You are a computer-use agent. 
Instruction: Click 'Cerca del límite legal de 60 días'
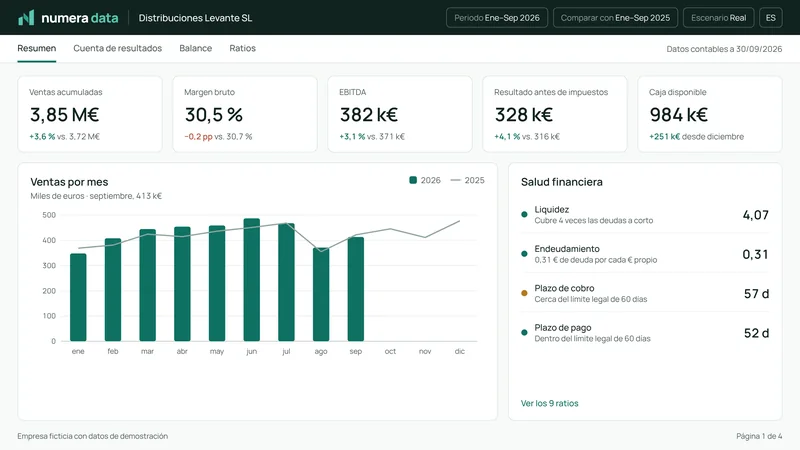[x=591, y=299]
